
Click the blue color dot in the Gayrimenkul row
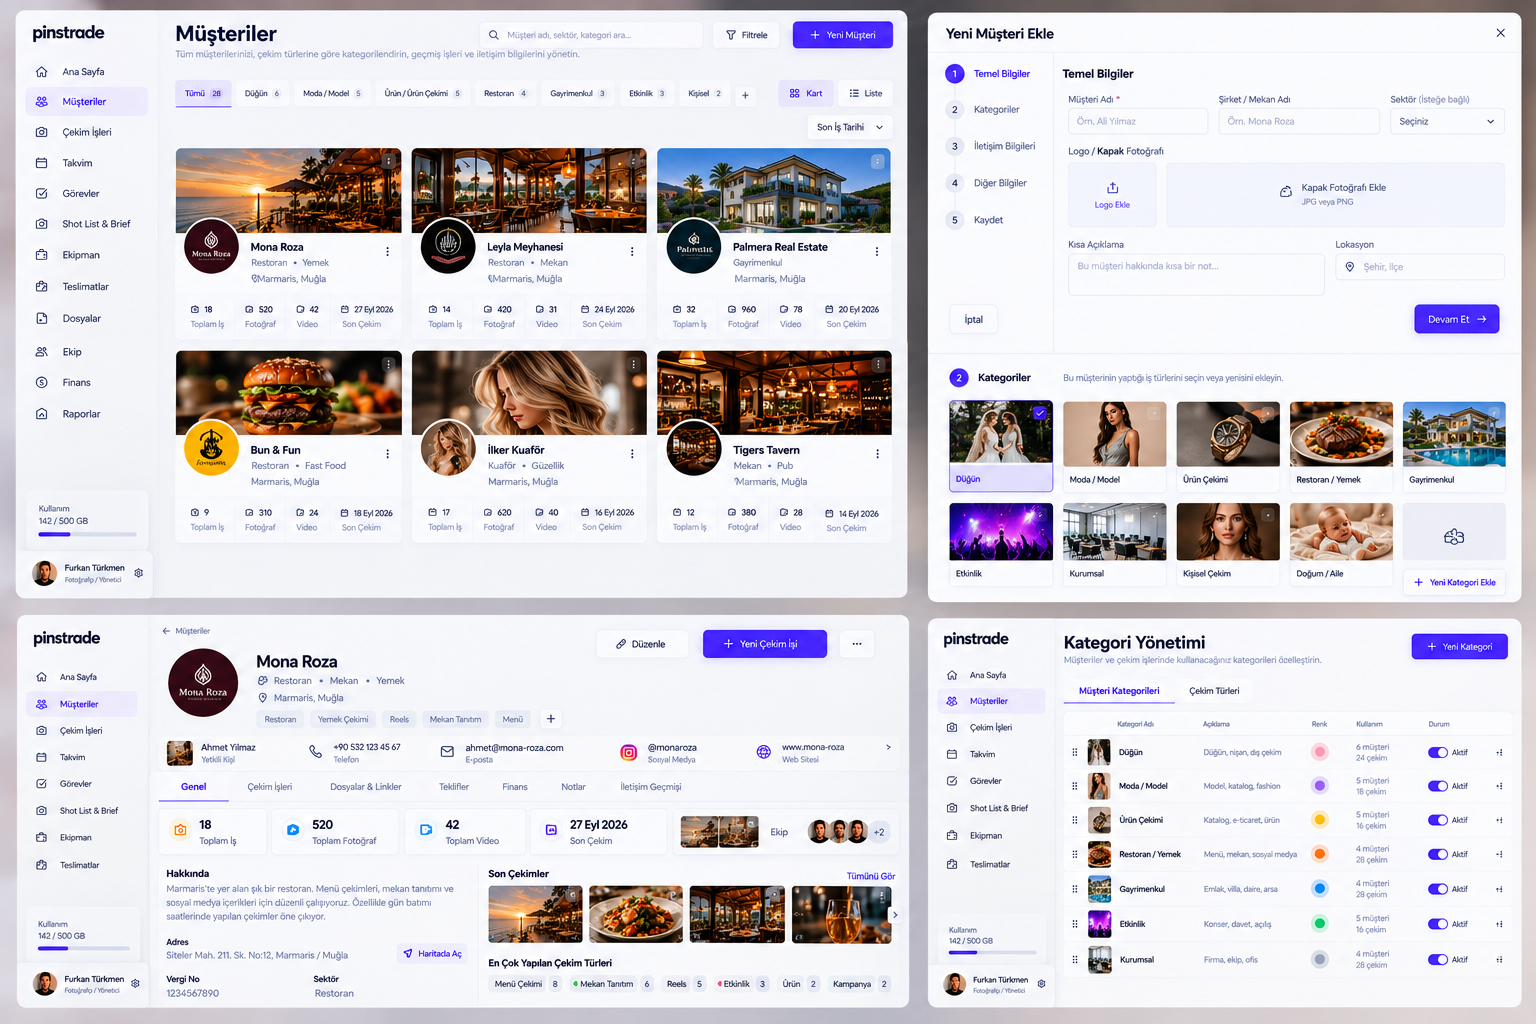(1320, 888)
